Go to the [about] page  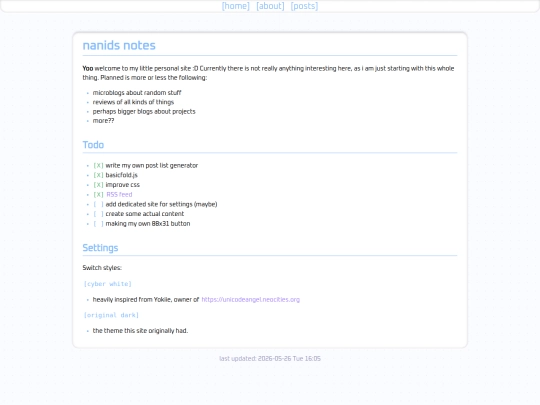(x=270, y=6)
